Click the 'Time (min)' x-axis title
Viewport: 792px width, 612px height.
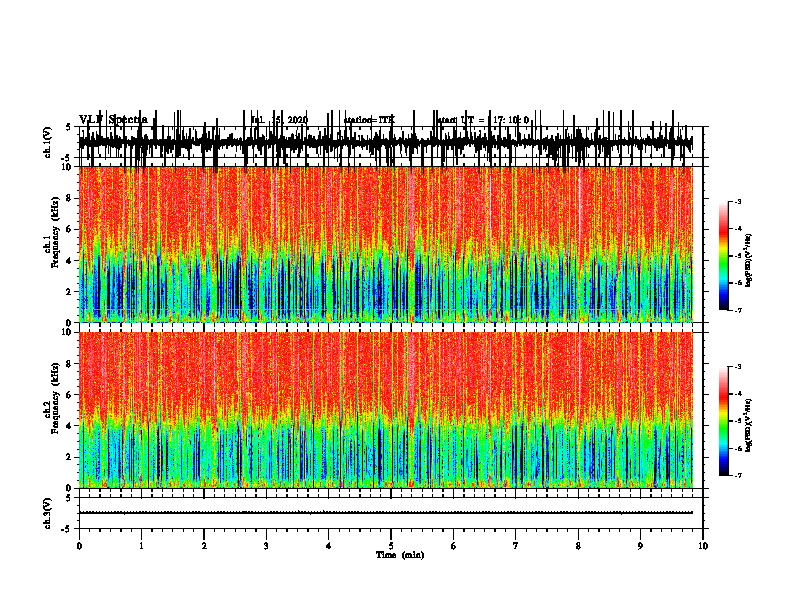click(400, 555)
